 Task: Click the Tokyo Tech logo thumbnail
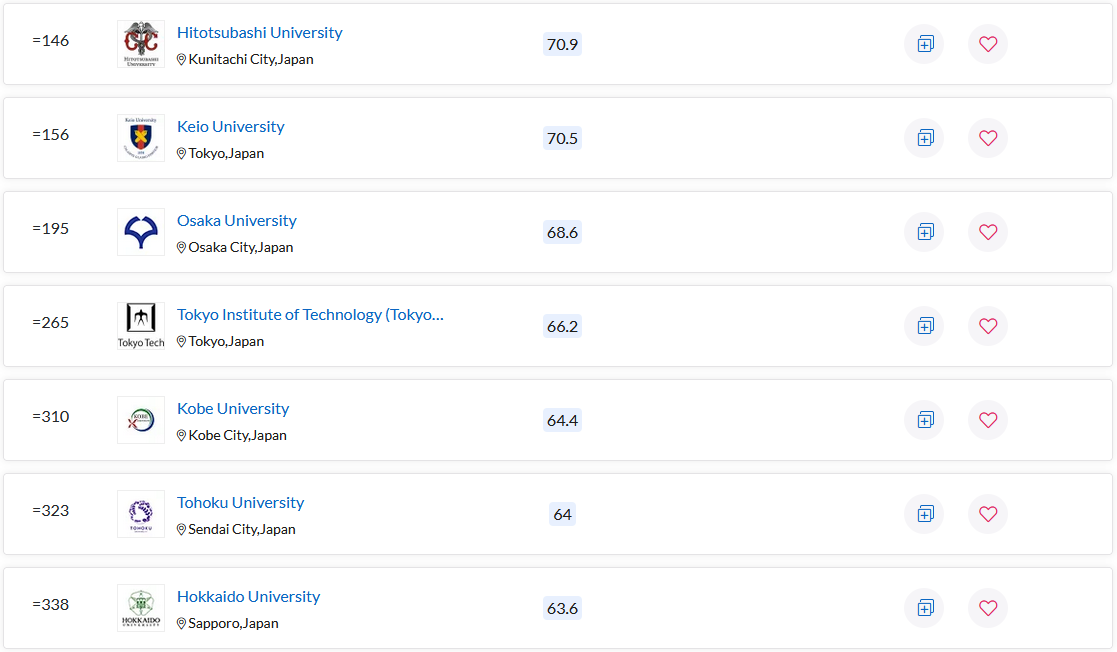[x=141, y=325]
